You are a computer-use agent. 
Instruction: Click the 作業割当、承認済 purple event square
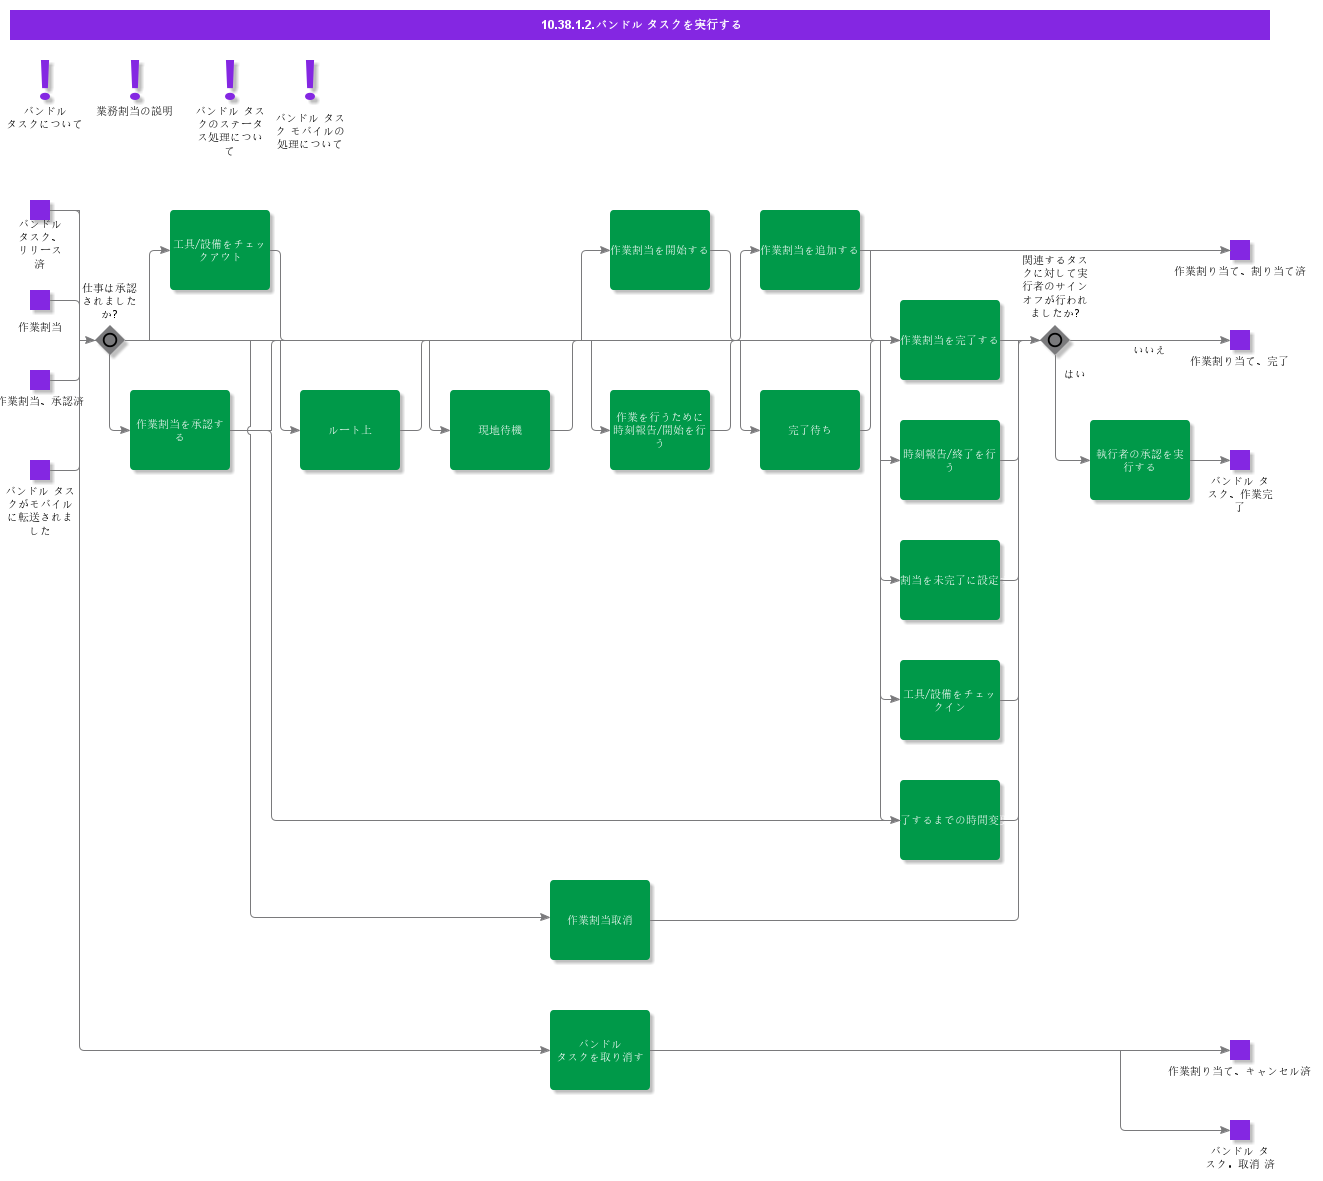[40, 380]
